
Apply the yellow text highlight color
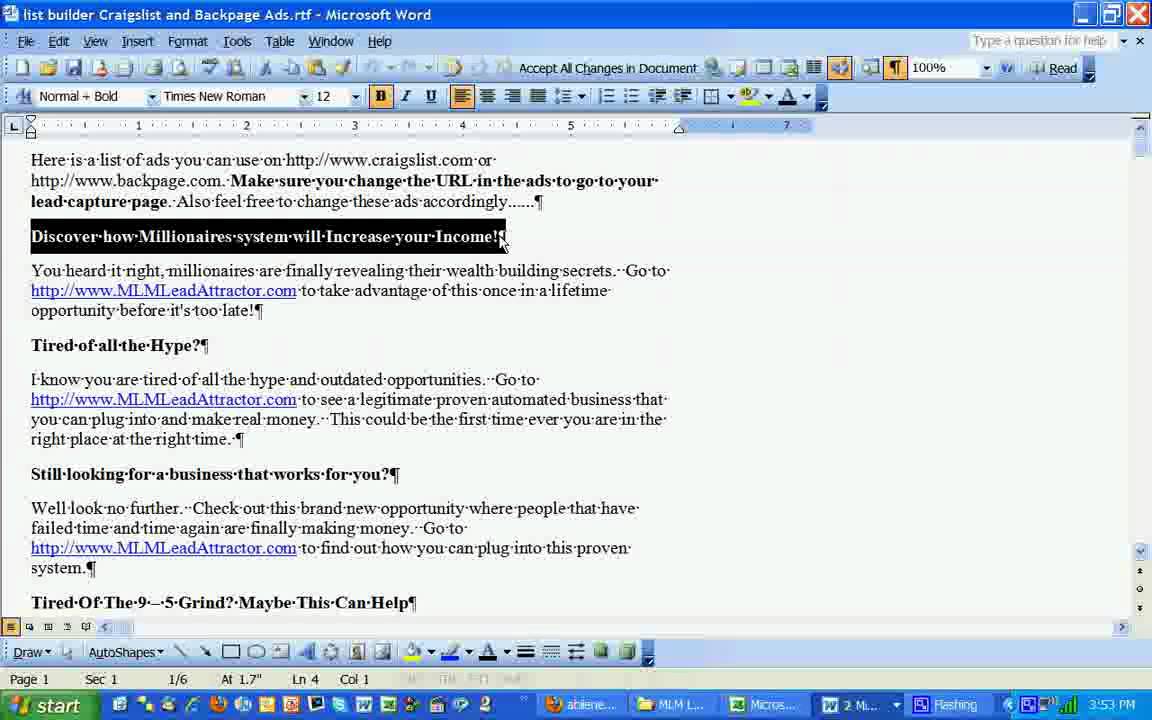(749, 96)
